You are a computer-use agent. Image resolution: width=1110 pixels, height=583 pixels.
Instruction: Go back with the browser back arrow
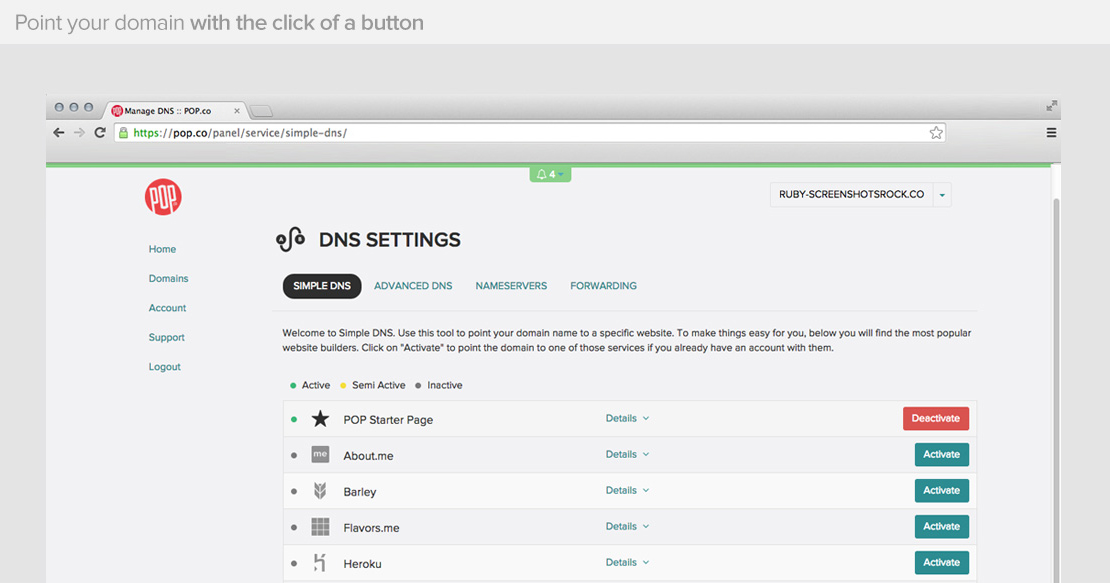click(59, 132)
